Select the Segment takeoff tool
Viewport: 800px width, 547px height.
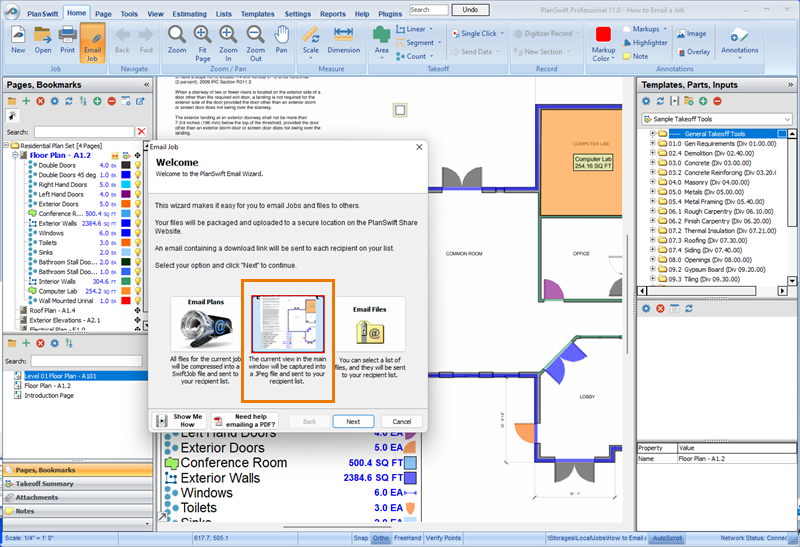click(419, 43)
